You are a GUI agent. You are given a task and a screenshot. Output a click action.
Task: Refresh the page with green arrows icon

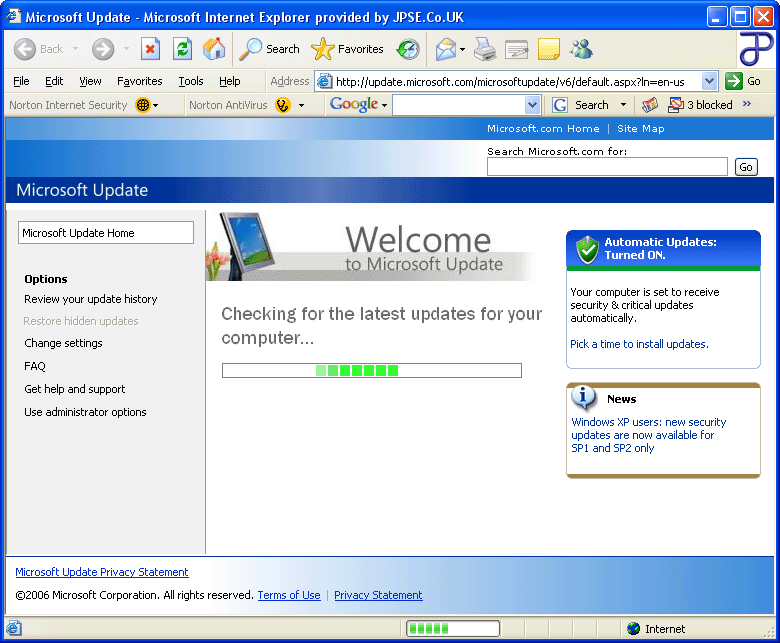[x=183, y=49]
